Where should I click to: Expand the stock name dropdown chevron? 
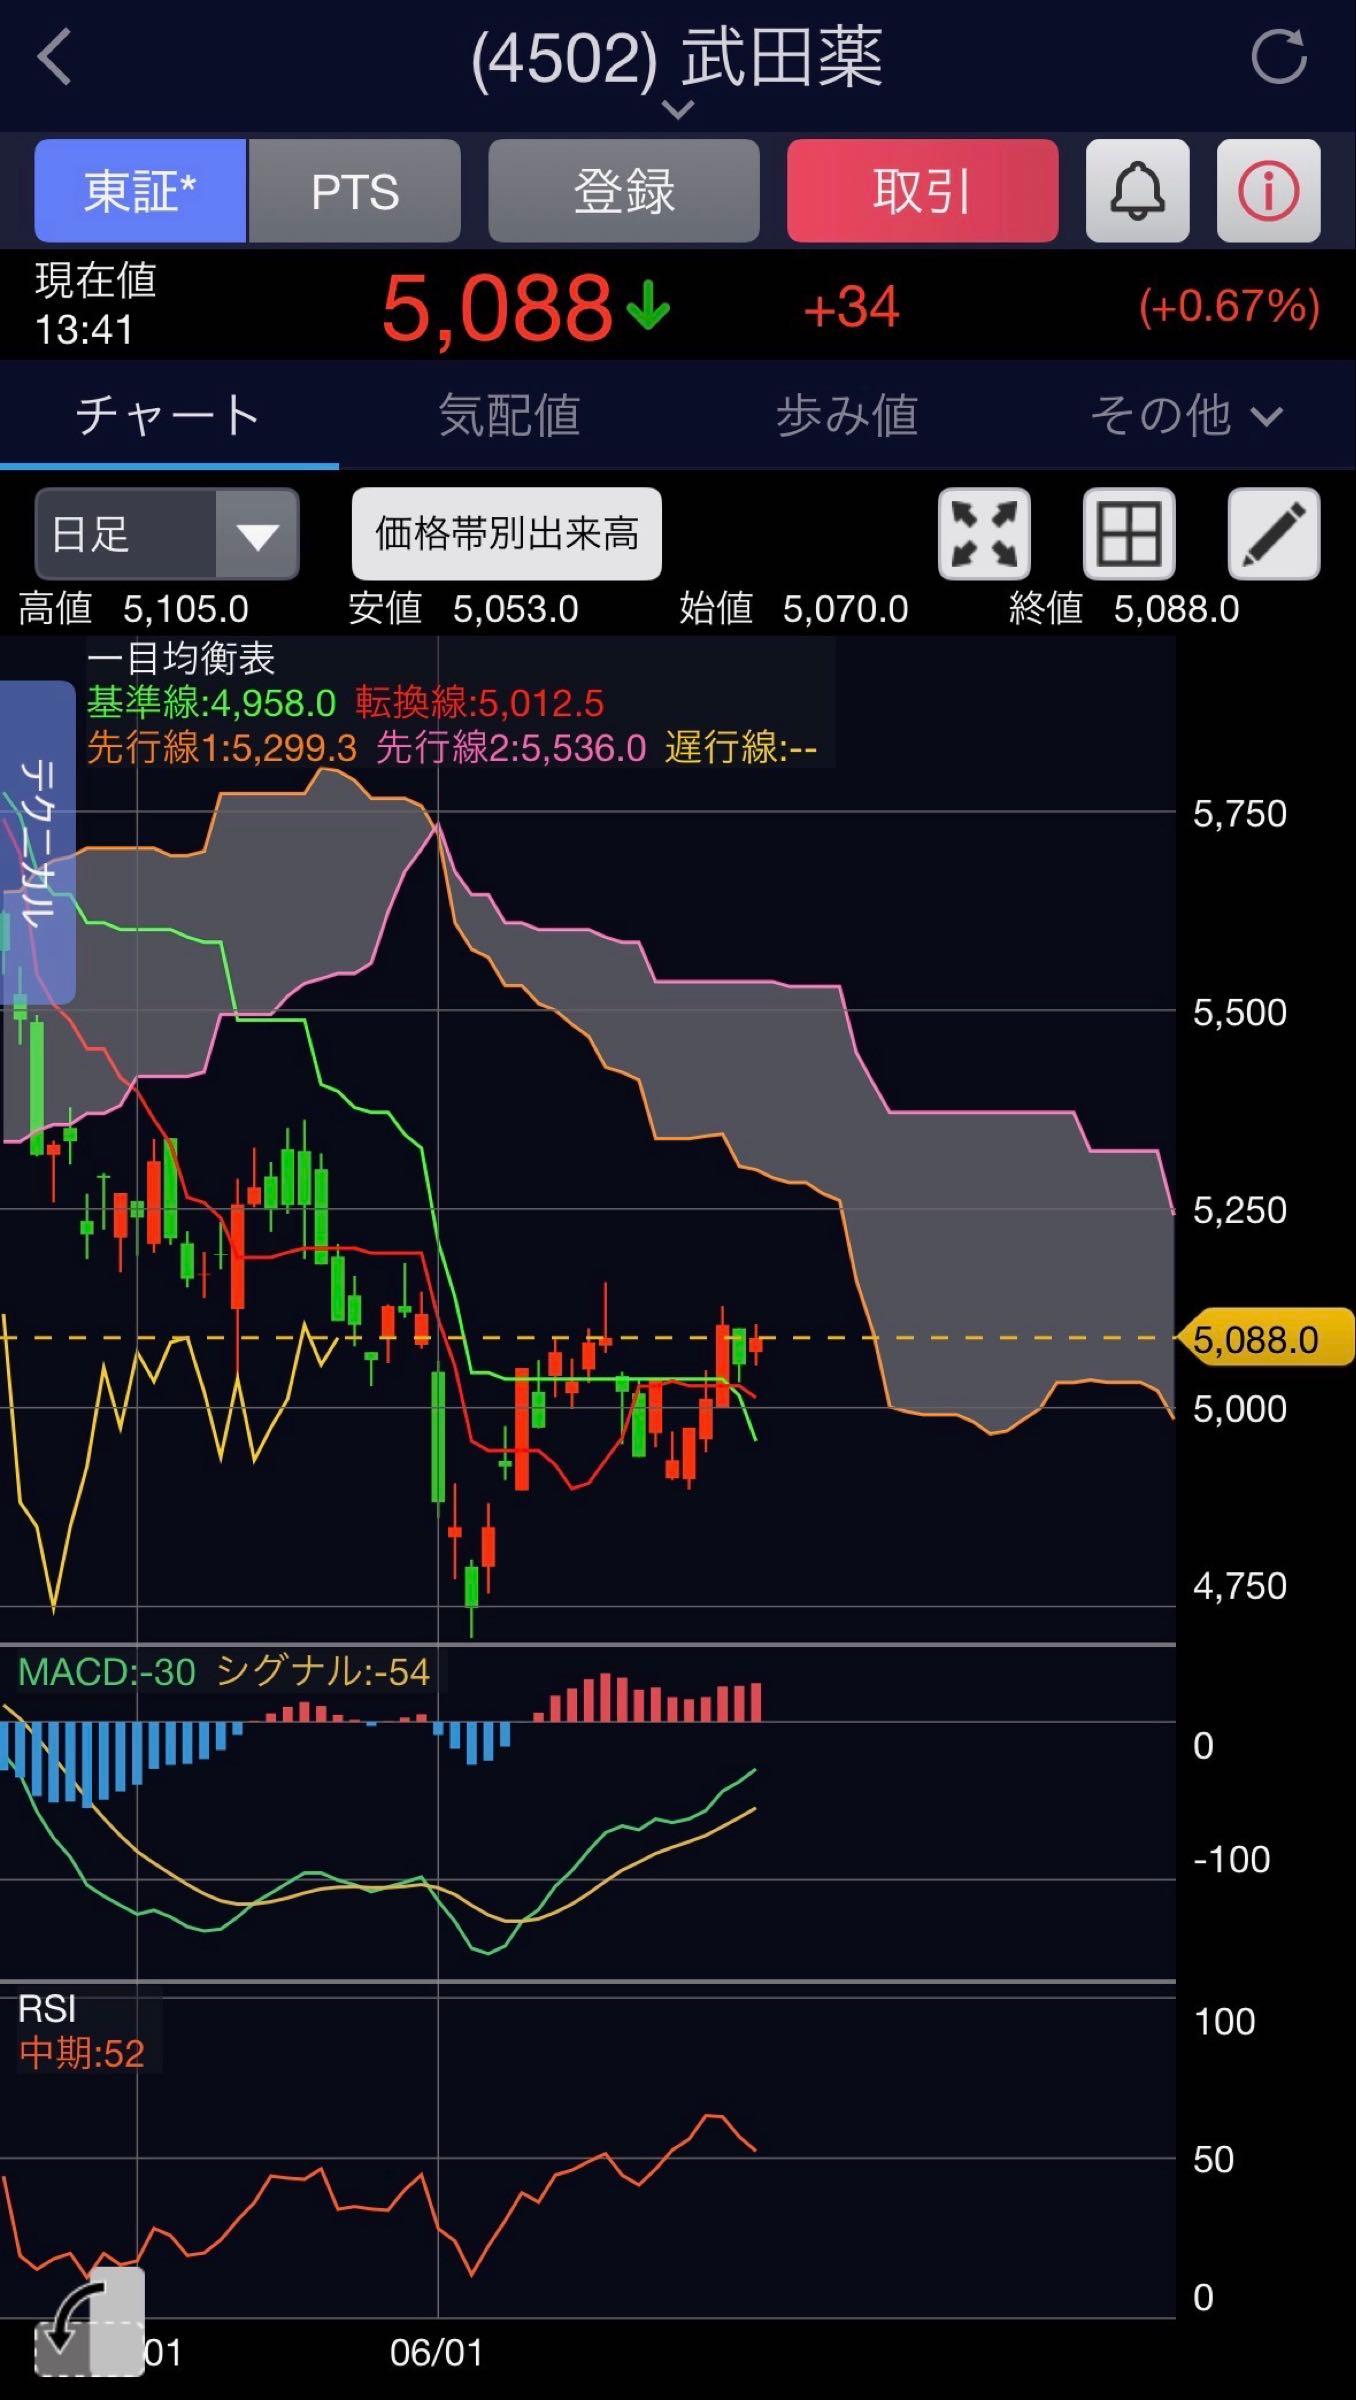[x=678, y=110]
